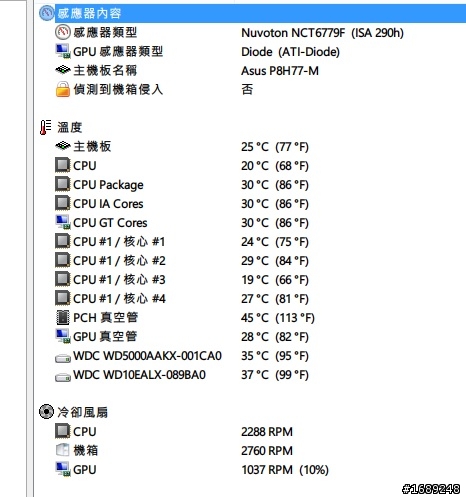Select the GPU 感應器類型 label
Image resolution: width=466 pixels, height=497 pixels.
pos(118,51)
